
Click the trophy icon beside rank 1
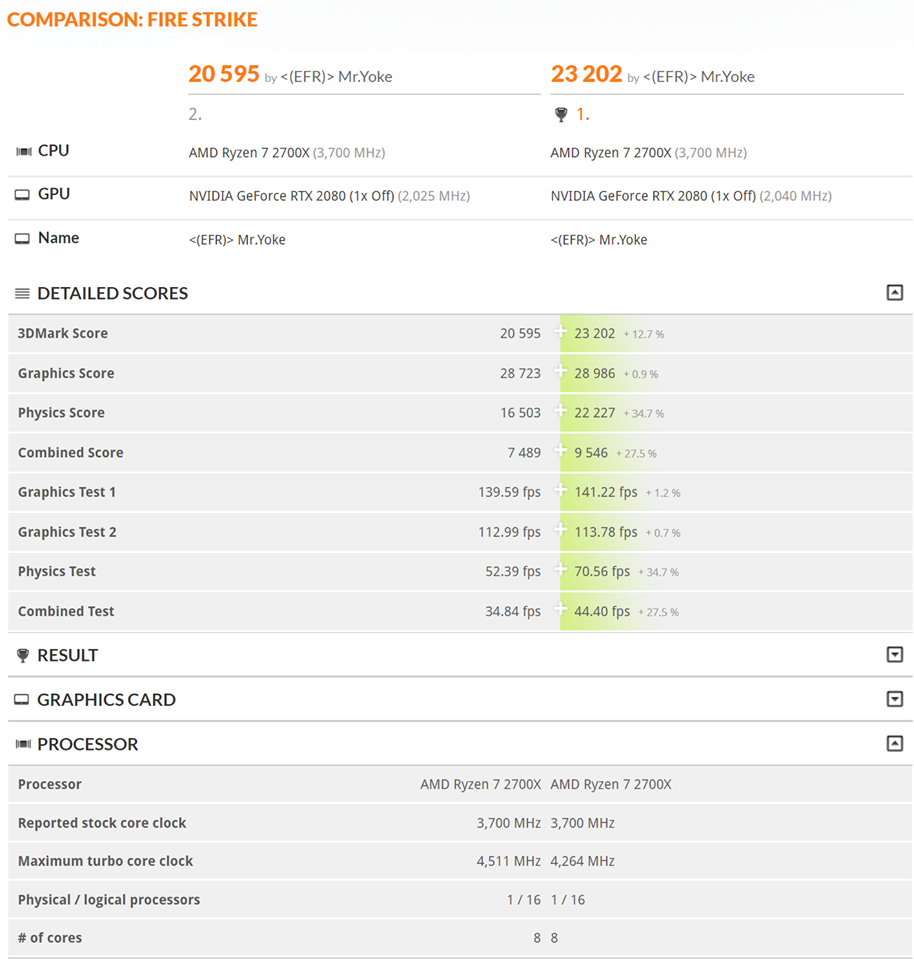coord(561,114)
